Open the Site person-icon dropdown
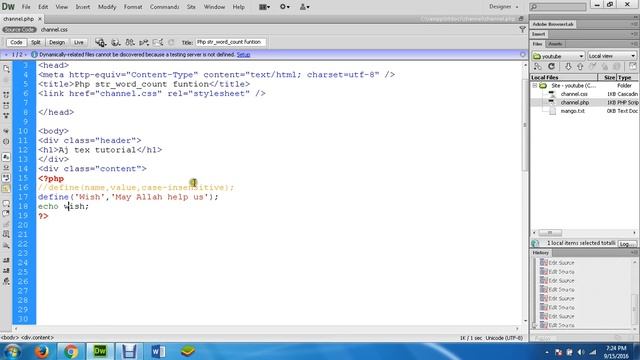640x360 pixels. click(x=304, y=7)
